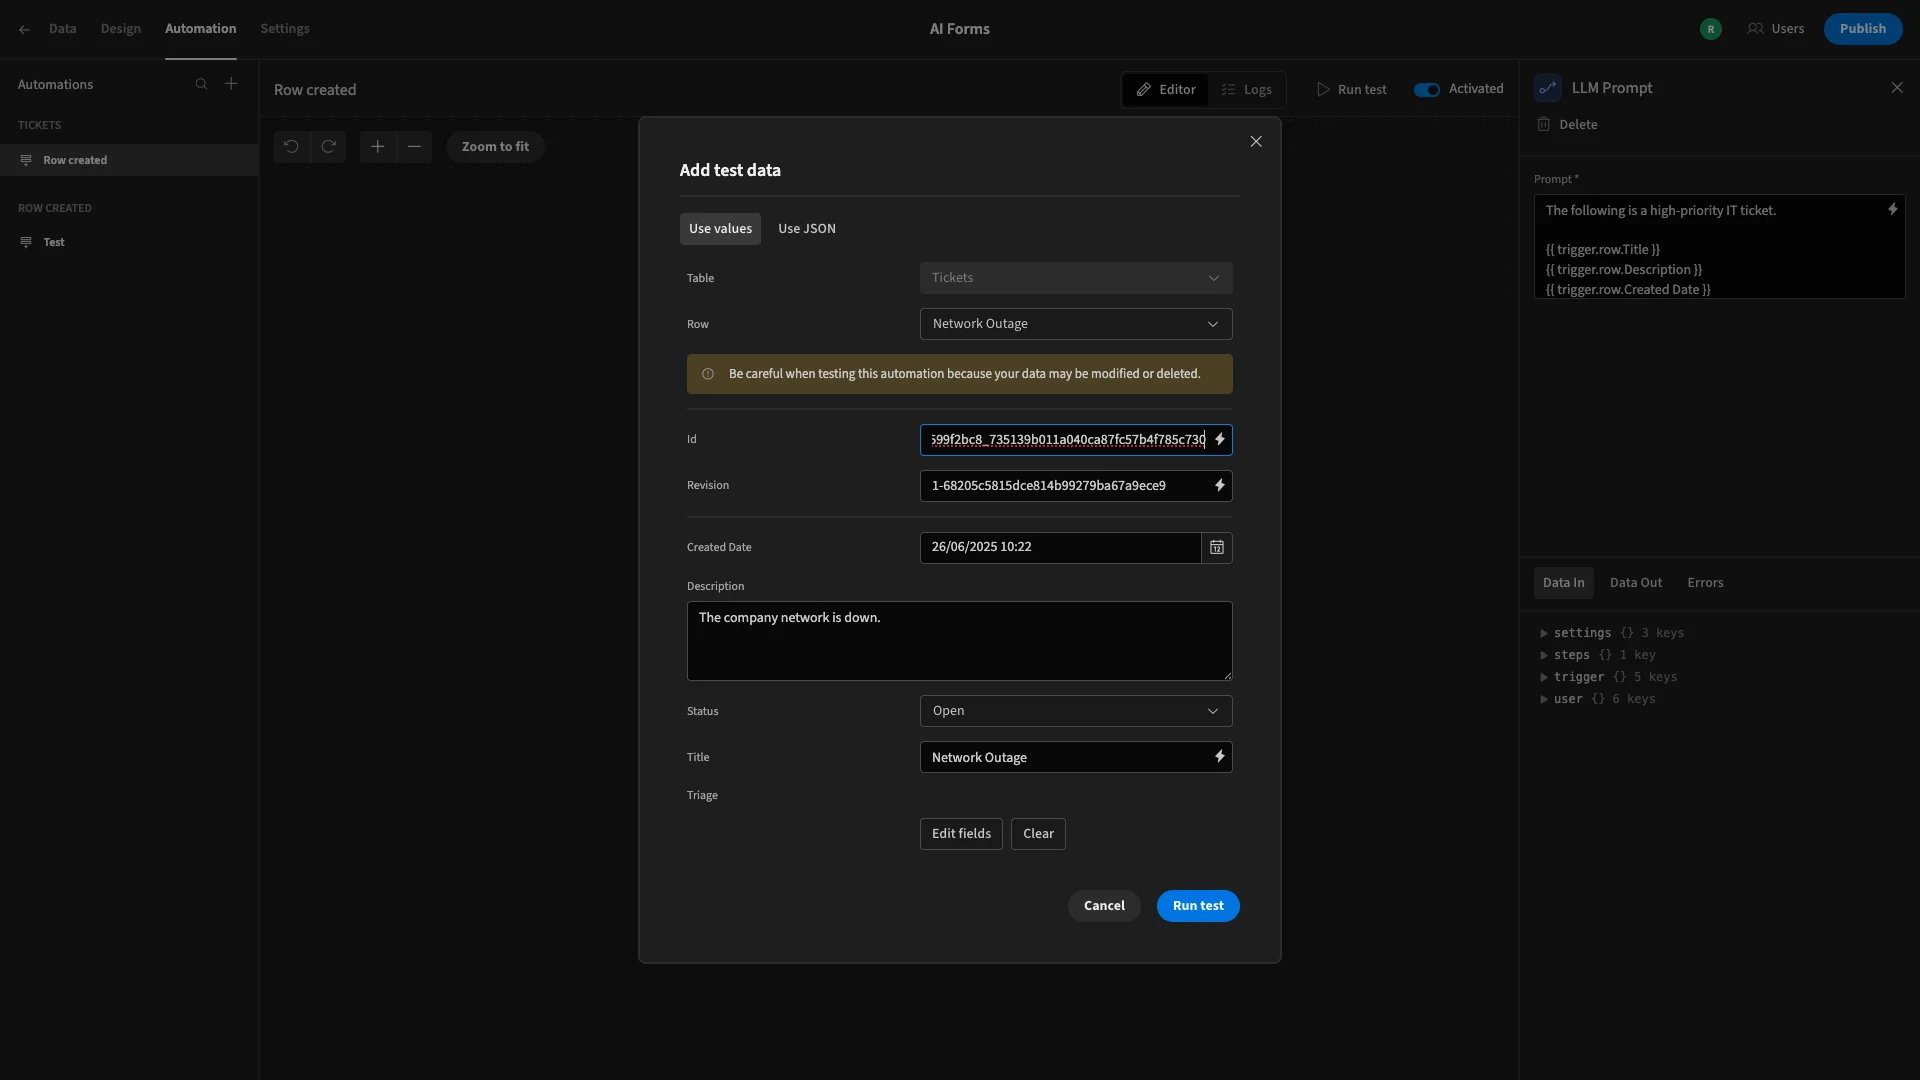Click the undo icon in canvas toolbar

point(291,146)
